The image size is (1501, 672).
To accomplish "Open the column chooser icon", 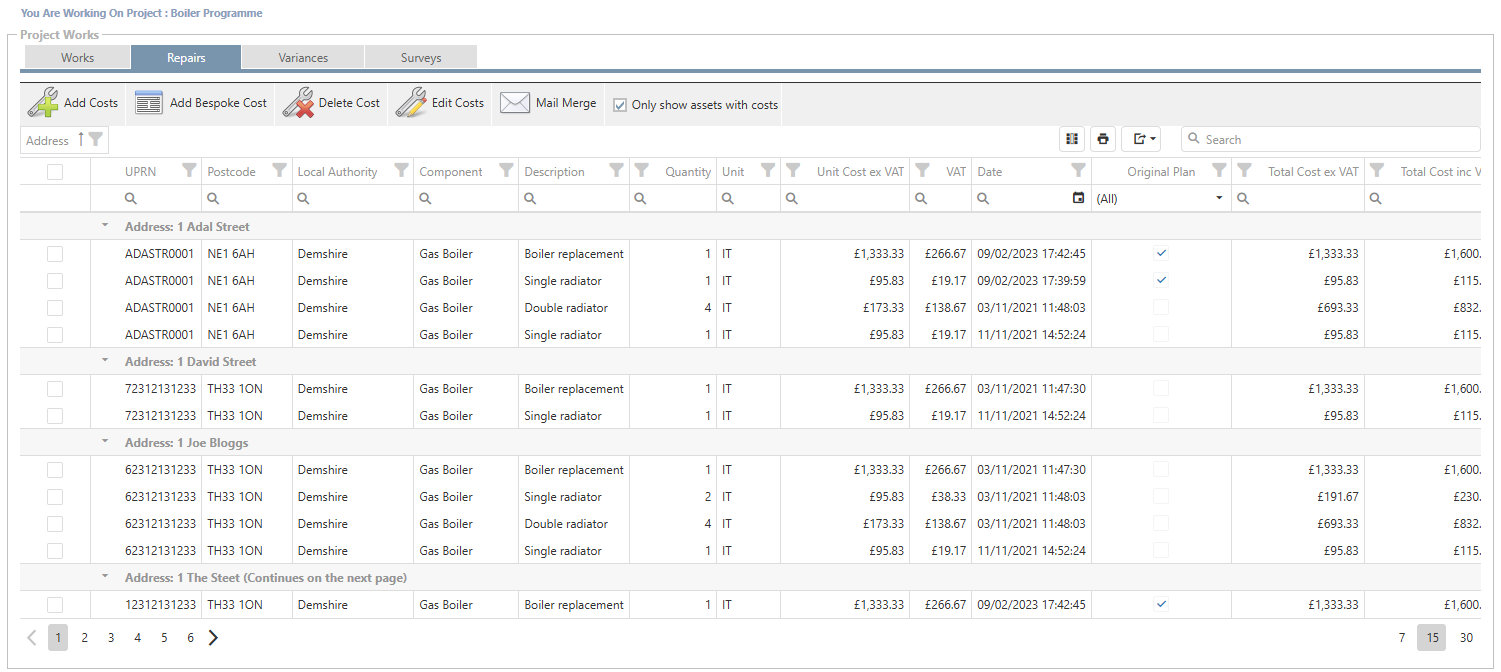I will click(1072, 139).
